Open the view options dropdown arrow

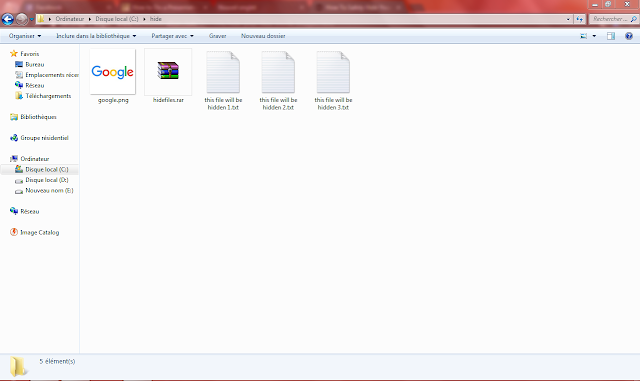594,36
